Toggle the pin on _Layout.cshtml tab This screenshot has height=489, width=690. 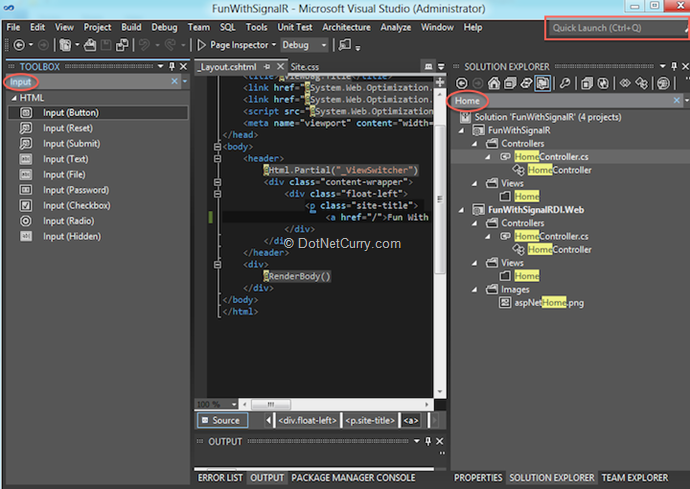[267, 67]
